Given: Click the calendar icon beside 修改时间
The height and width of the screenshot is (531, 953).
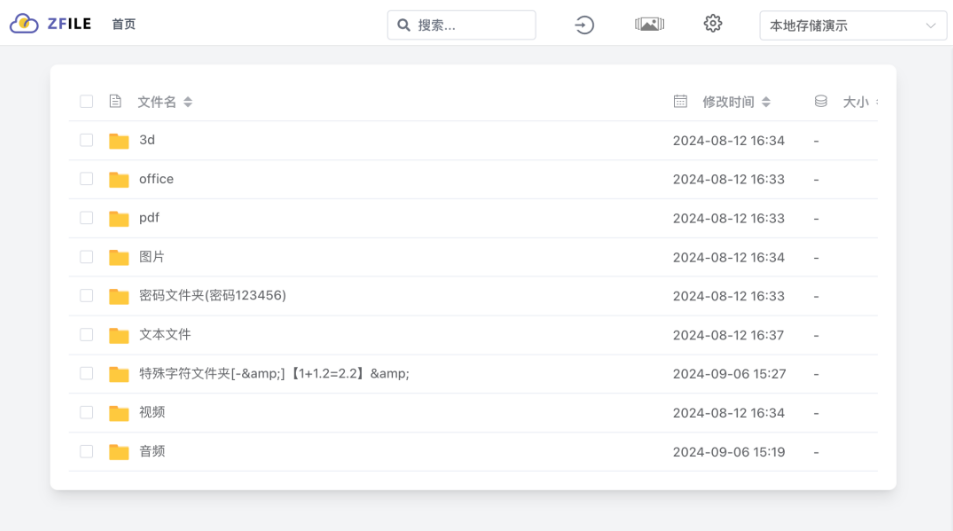Looking at the screenshot, I should click(x=680, y=101).
